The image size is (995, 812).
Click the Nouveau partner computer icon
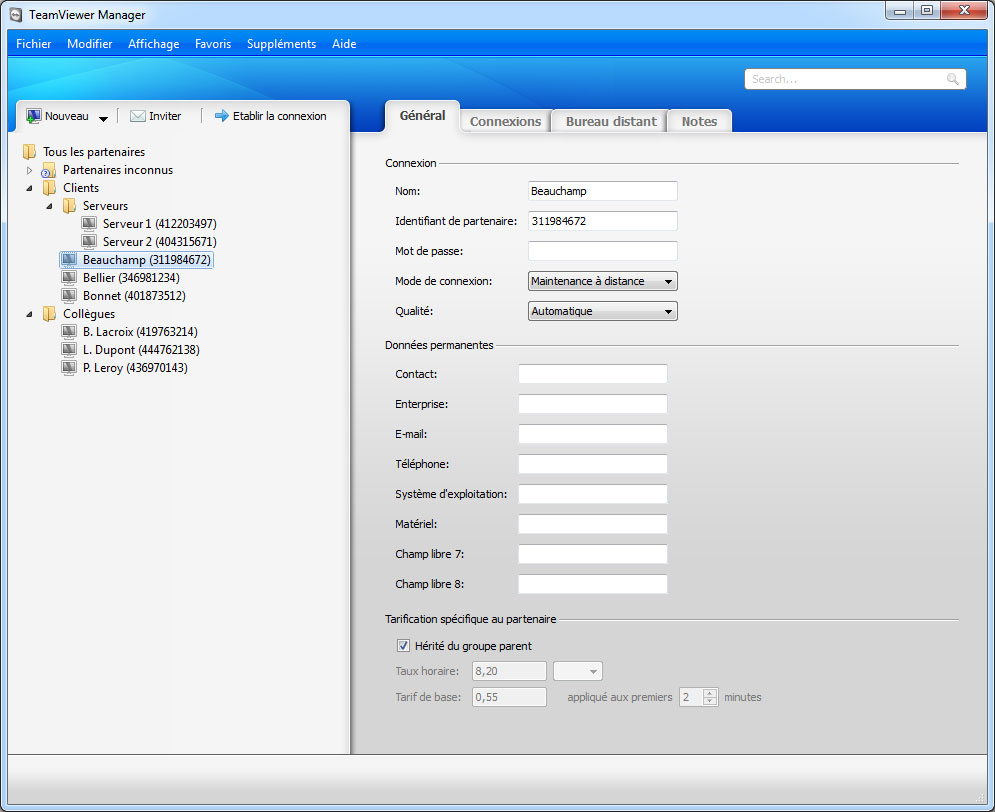coord(34,116)
